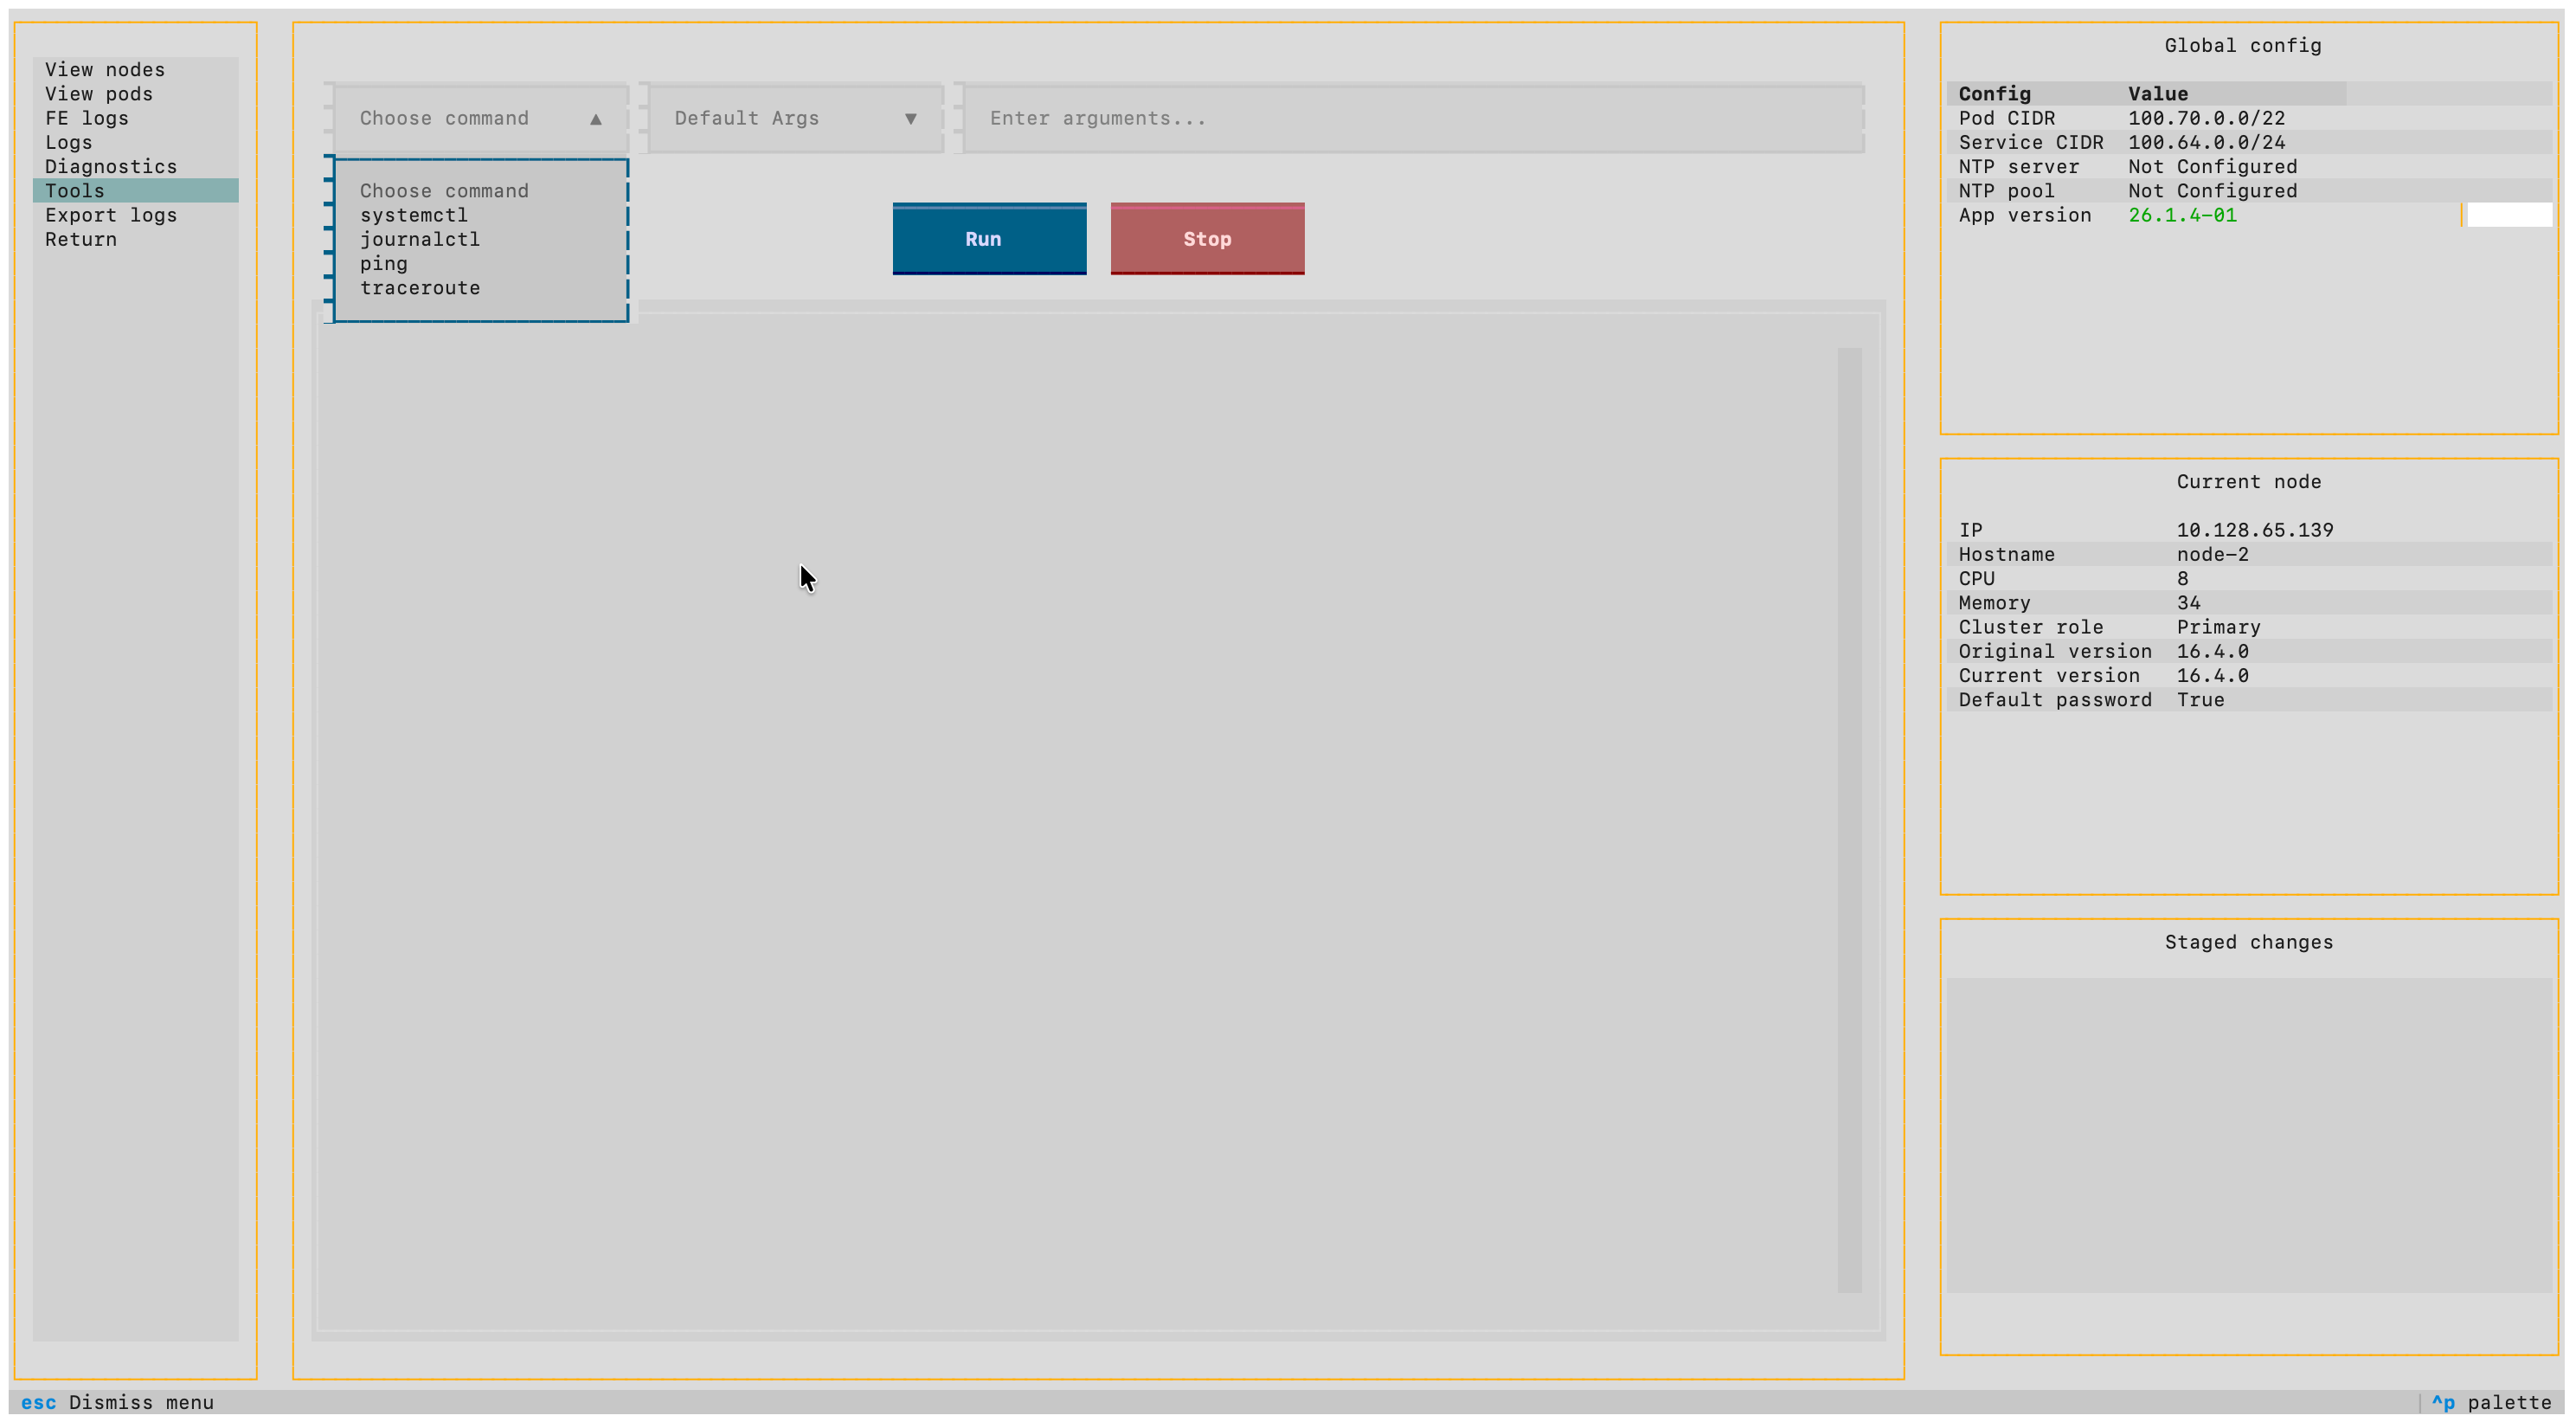Screen dimensions: 2576x1422
Task: Focus the Enter arguments input field
Action: point(1413,118)
